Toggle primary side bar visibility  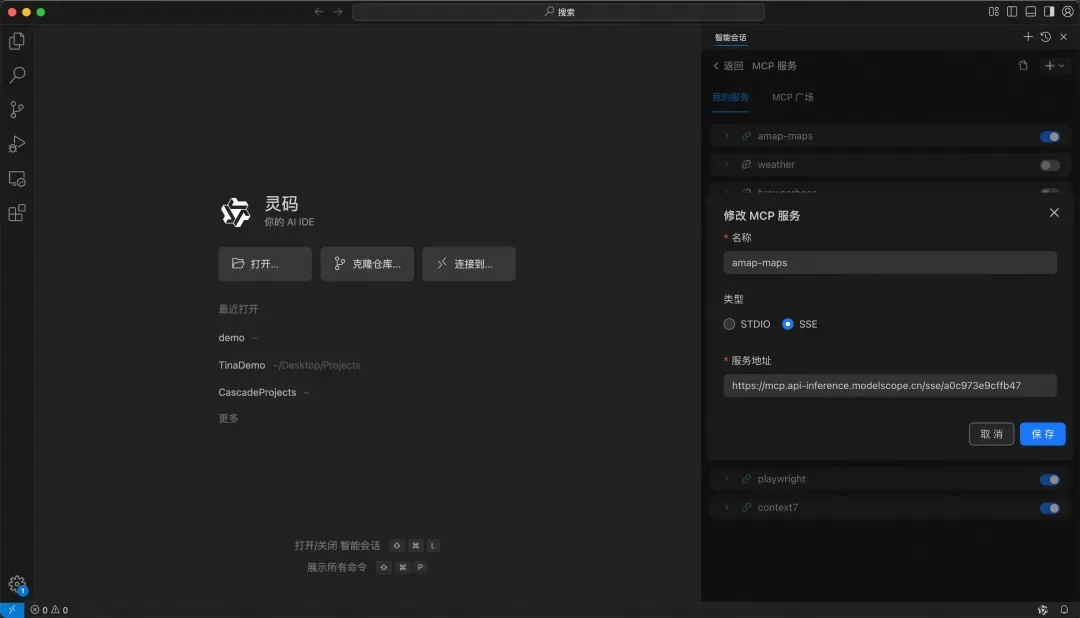click(1012, 12)
